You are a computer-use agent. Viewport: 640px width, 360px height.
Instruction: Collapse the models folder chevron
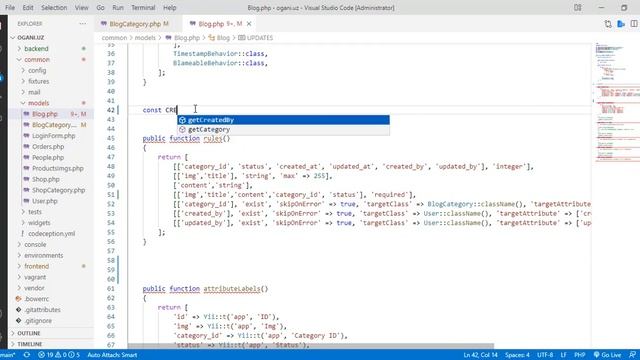23,103
